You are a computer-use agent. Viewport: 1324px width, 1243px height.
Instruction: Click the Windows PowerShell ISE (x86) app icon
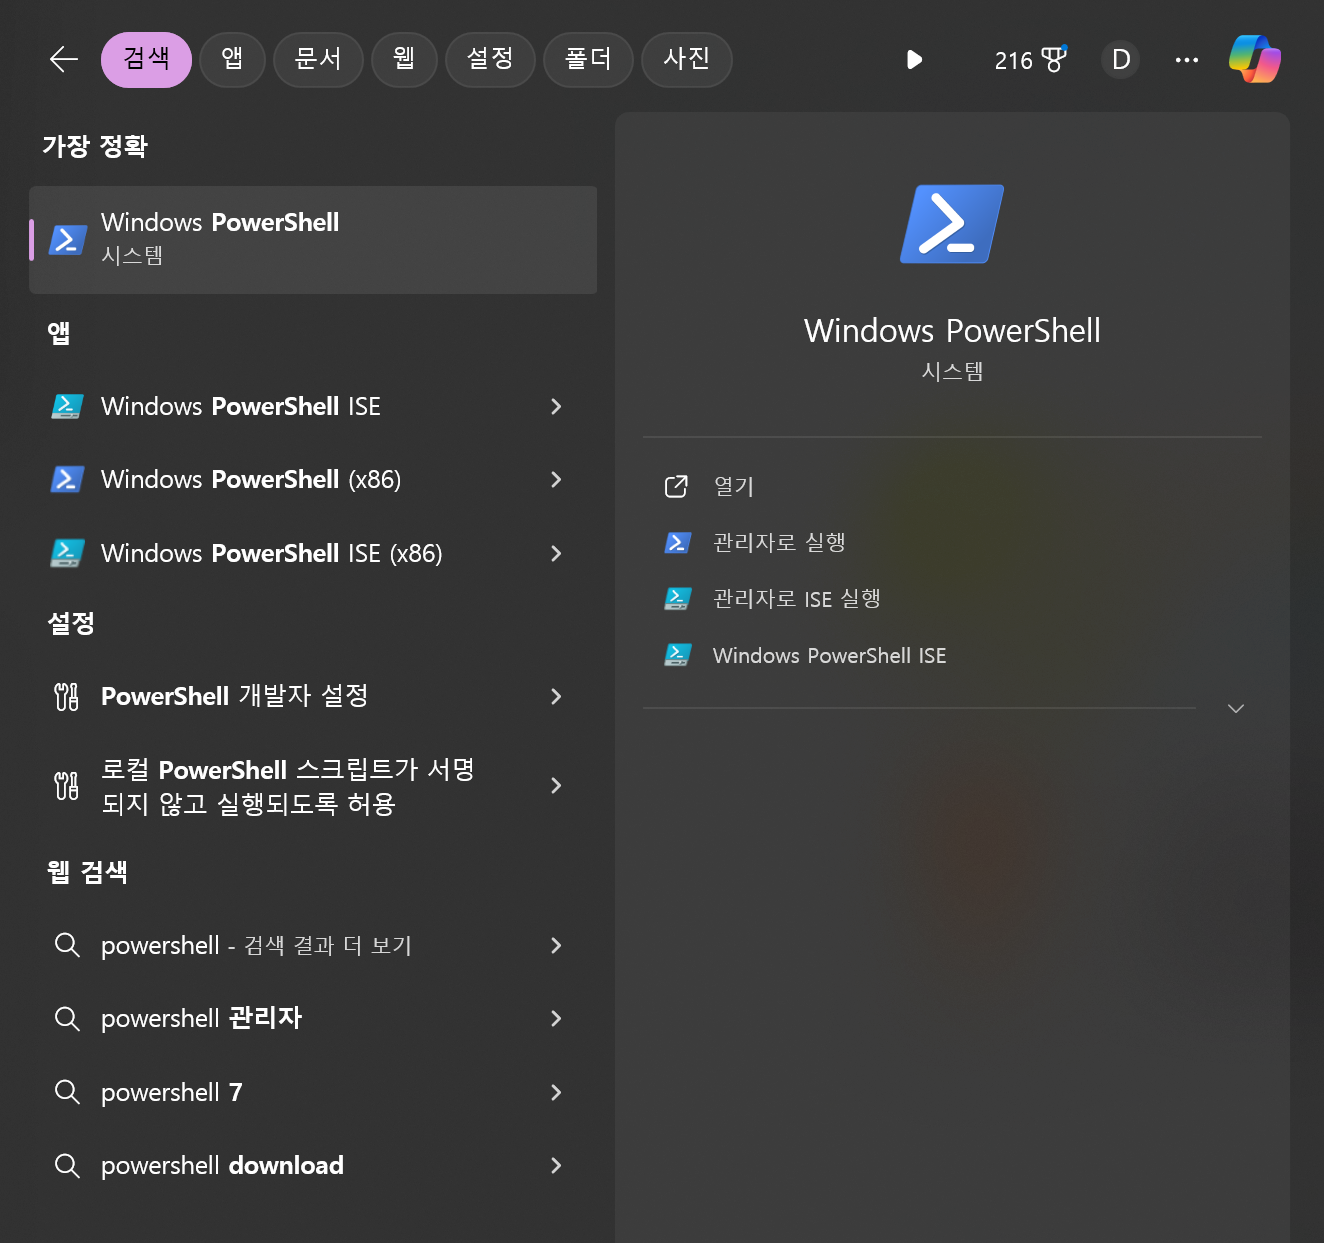tap(67, 553)
